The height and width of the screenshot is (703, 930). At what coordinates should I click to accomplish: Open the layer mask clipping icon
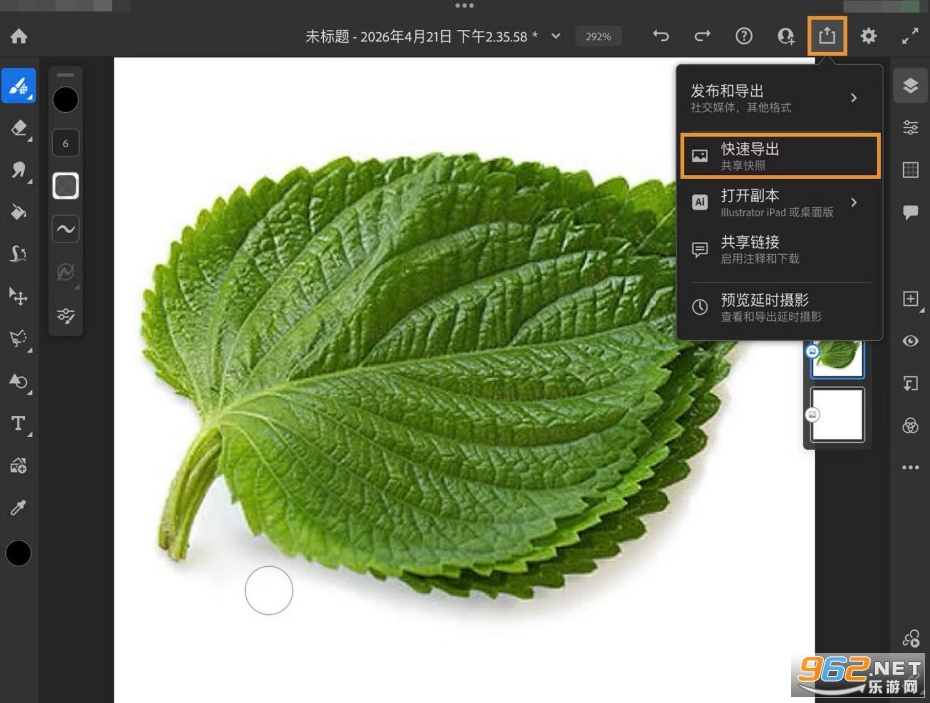pyautogui.click(x=910, y=383)
